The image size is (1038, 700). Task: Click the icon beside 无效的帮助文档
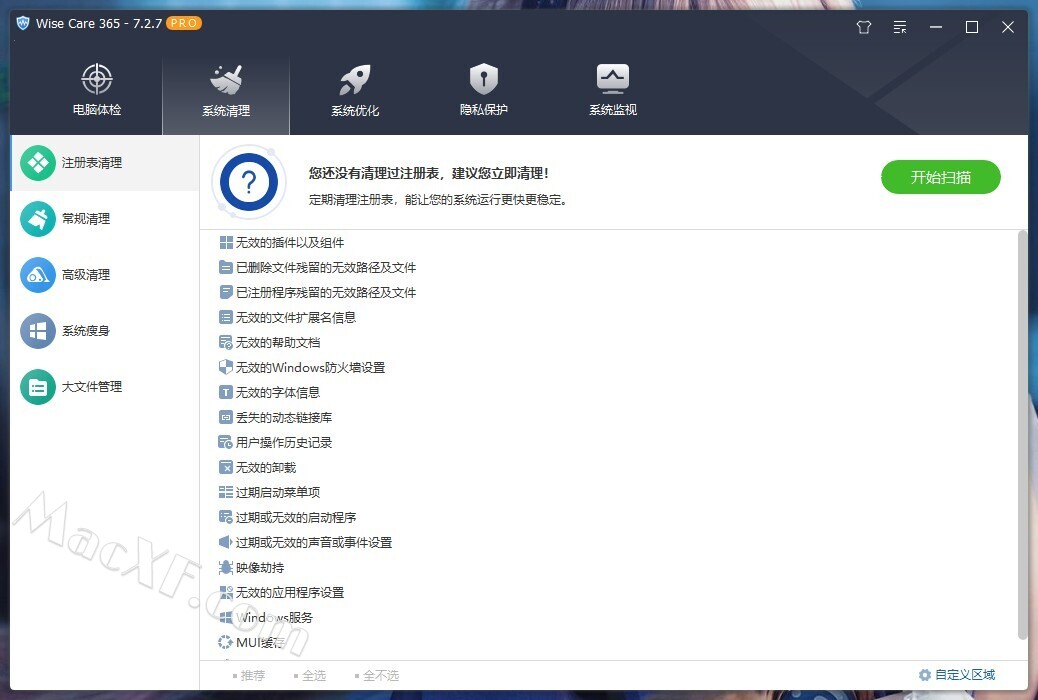[226, 342]
